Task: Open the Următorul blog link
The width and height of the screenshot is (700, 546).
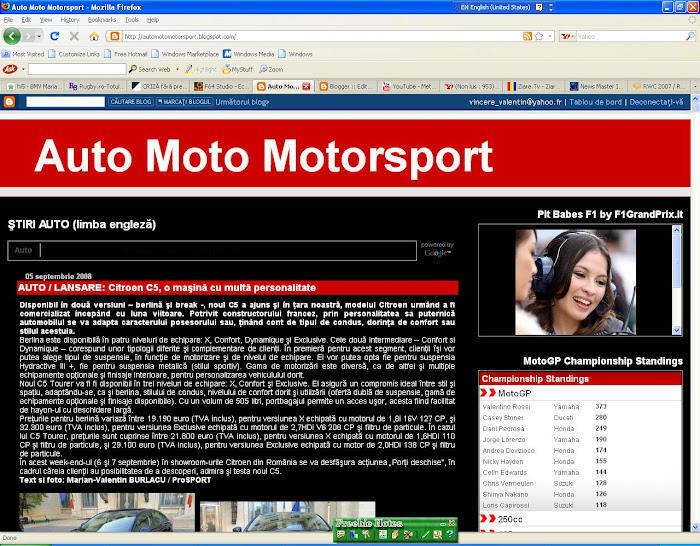Action: (242, 102)
